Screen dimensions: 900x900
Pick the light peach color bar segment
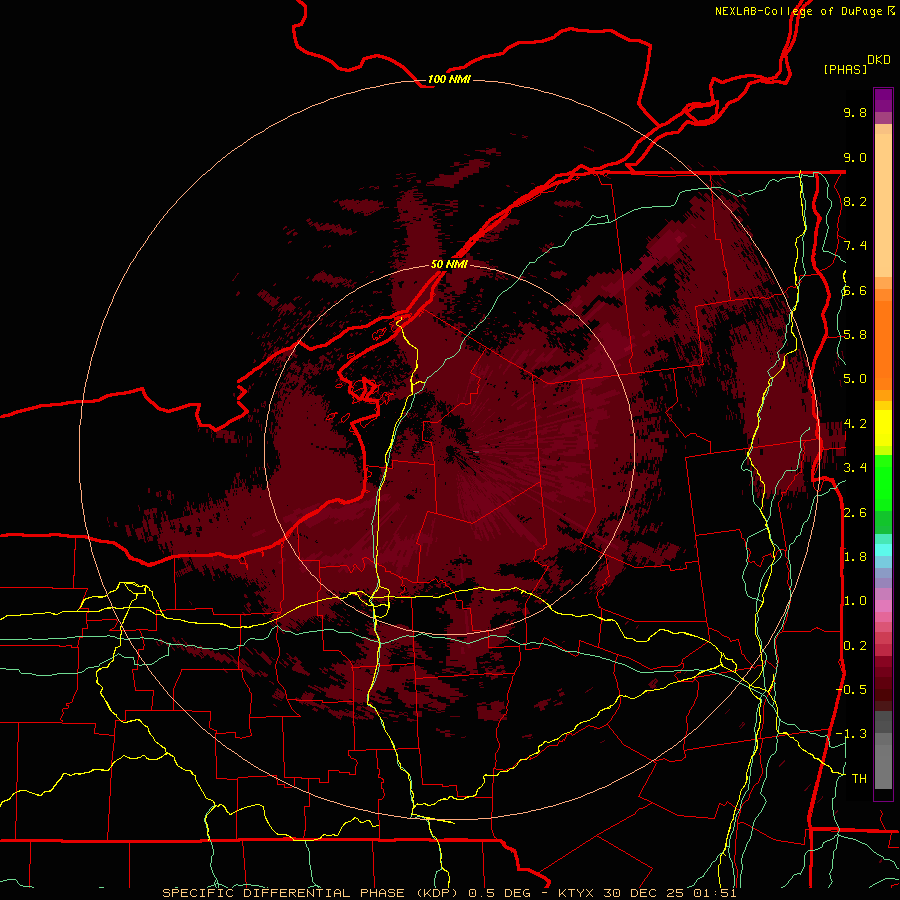[x=883, y=205]
